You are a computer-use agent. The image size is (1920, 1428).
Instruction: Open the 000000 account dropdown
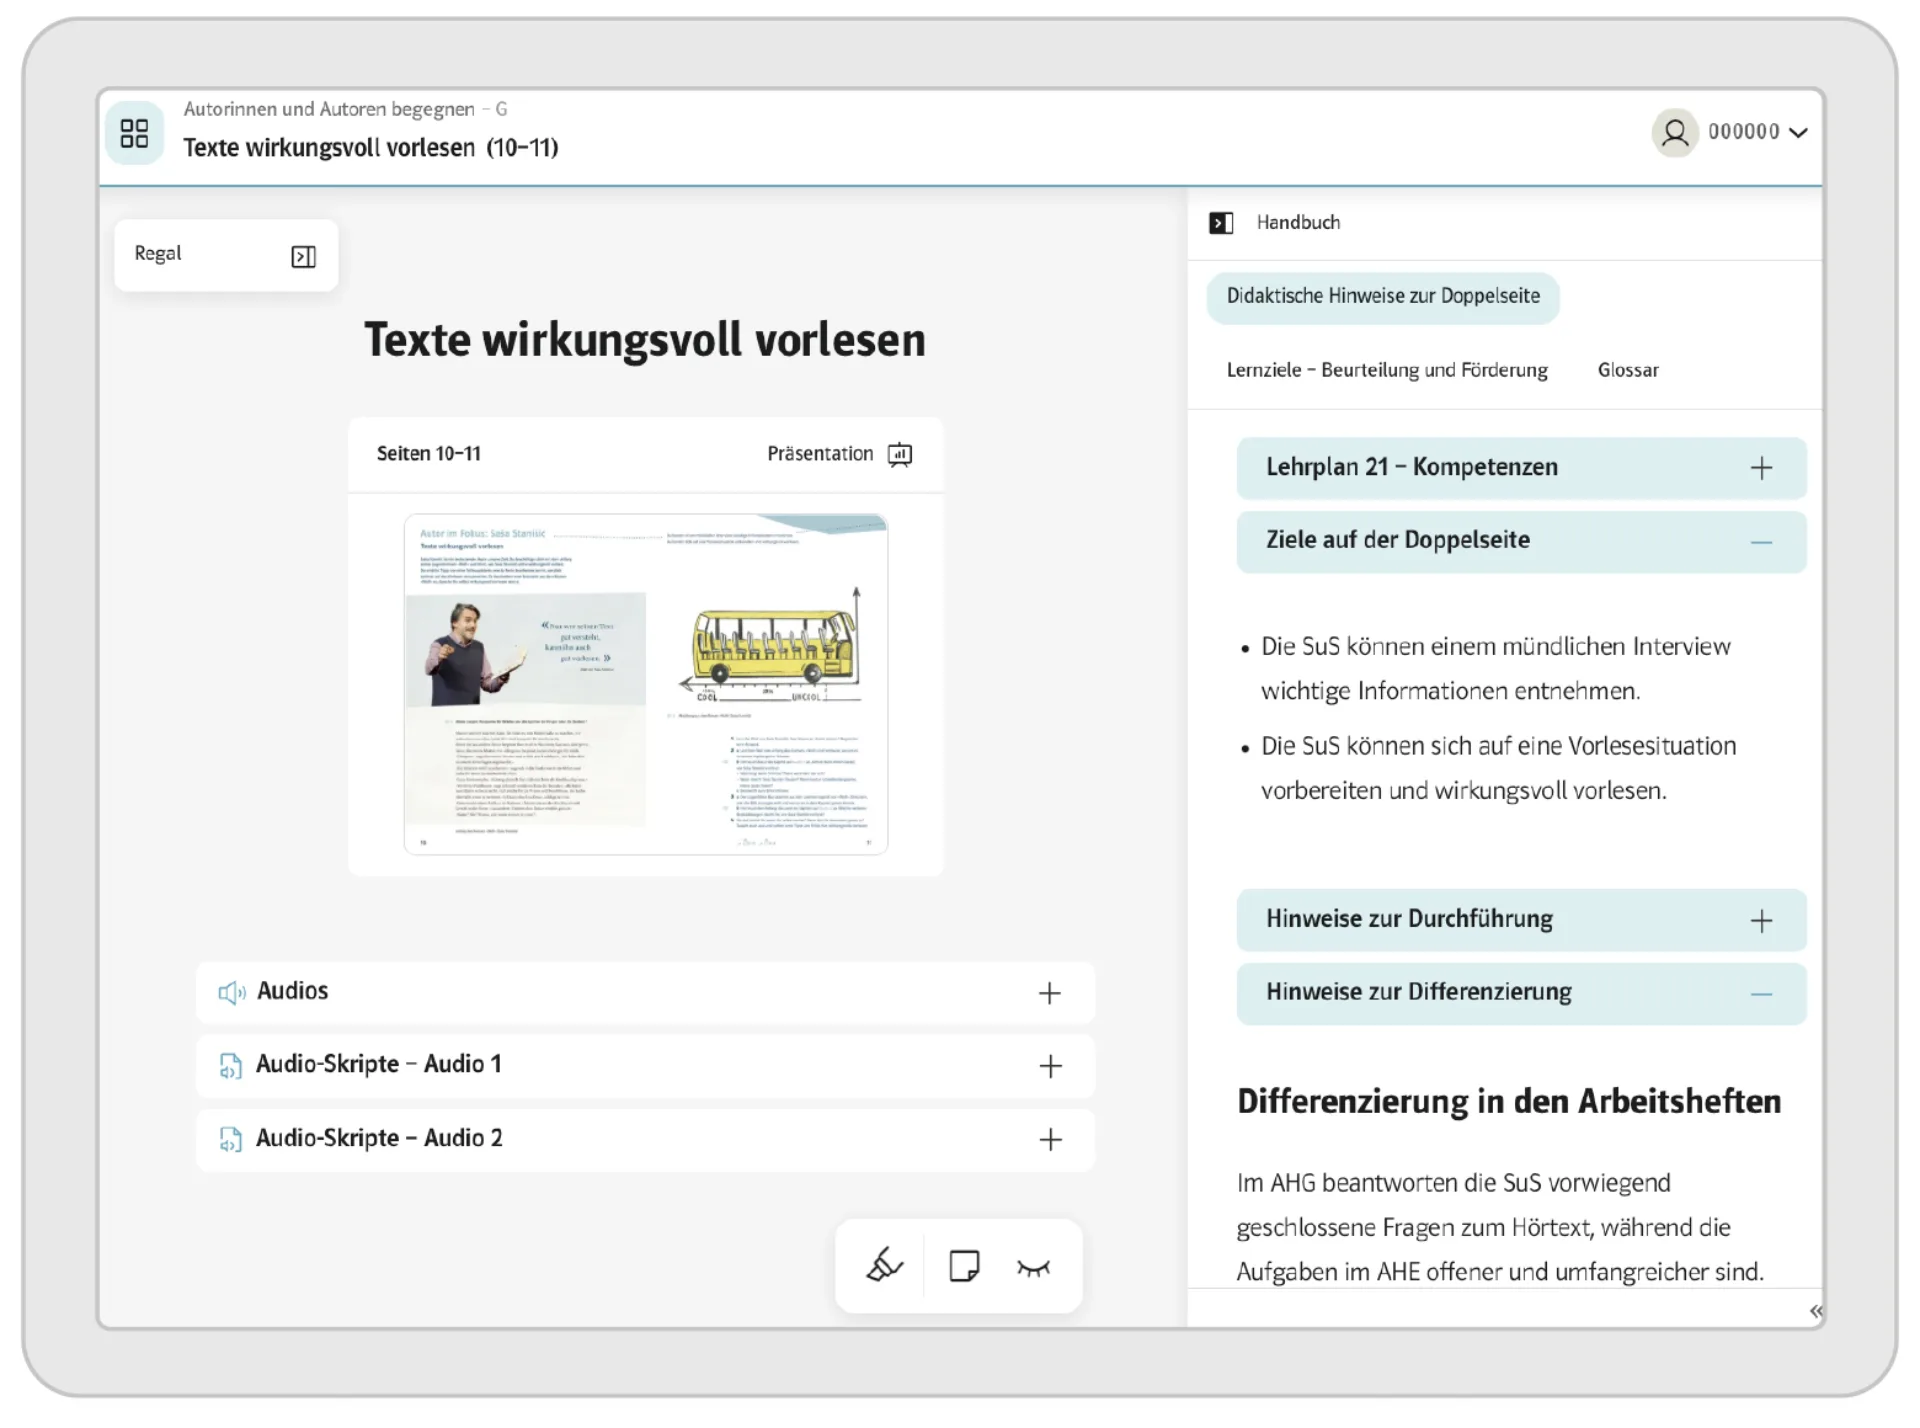(1758, 132)
